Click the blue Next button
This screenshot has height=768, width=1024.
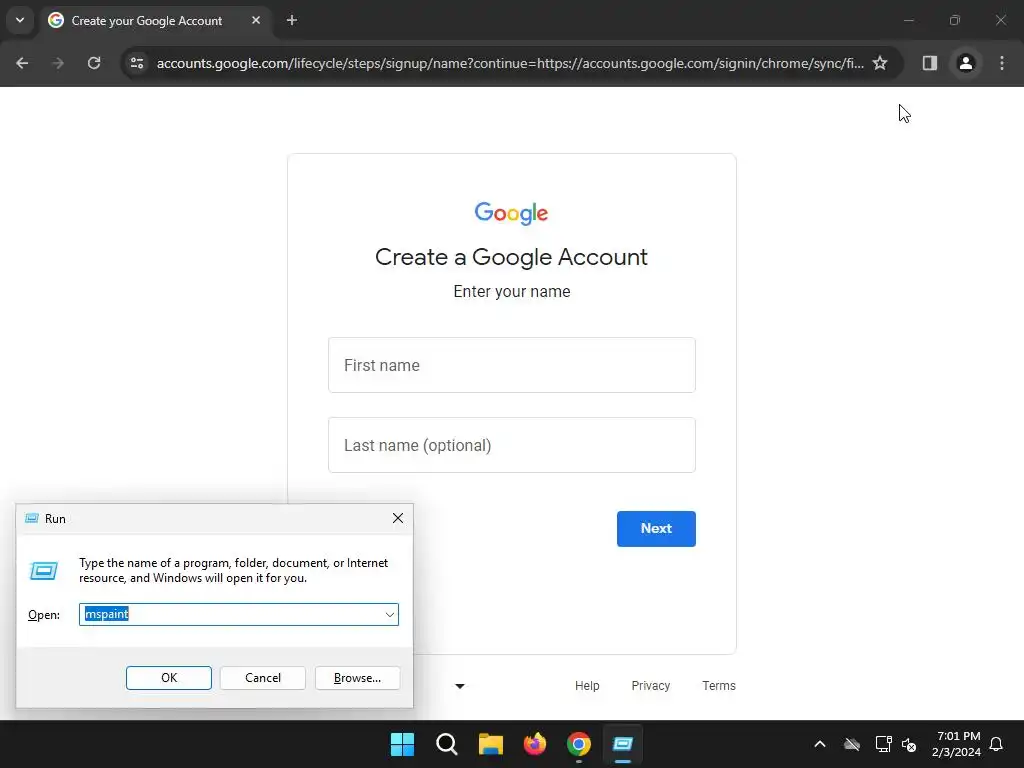tap(656, 528)
